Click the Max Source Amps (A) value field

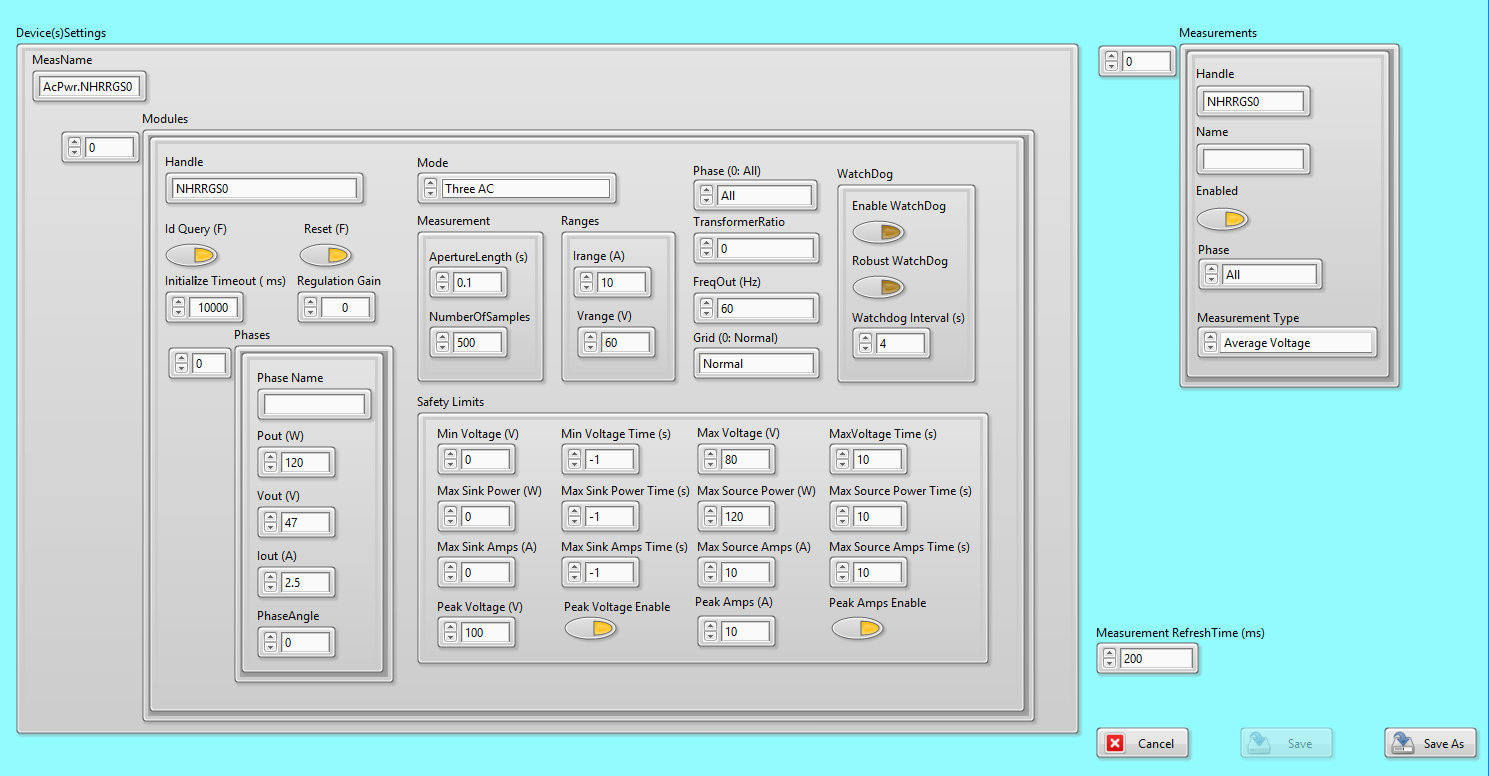(x=745, y=573)
